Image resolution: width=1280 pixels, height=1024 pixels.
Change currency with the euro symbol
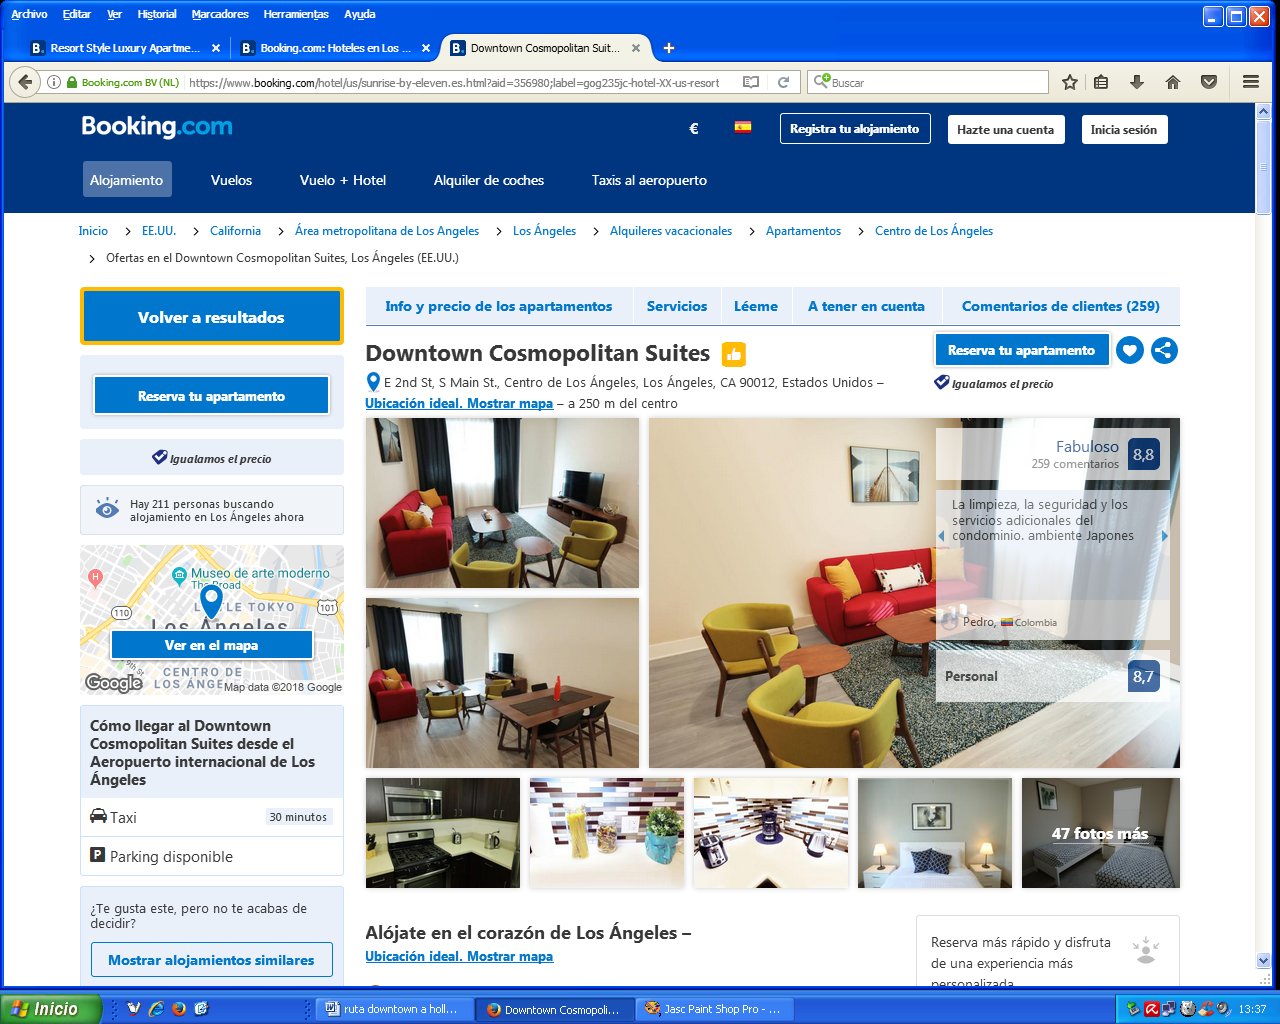(x=694, y=128)
